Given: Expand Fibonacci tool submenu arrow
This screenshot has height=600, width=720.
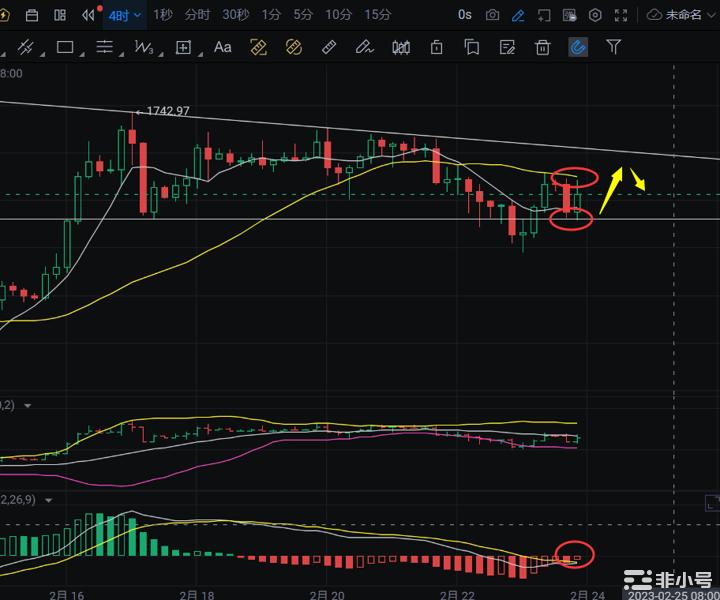Looking at the screenshot, I should click(x=121, y=55).
